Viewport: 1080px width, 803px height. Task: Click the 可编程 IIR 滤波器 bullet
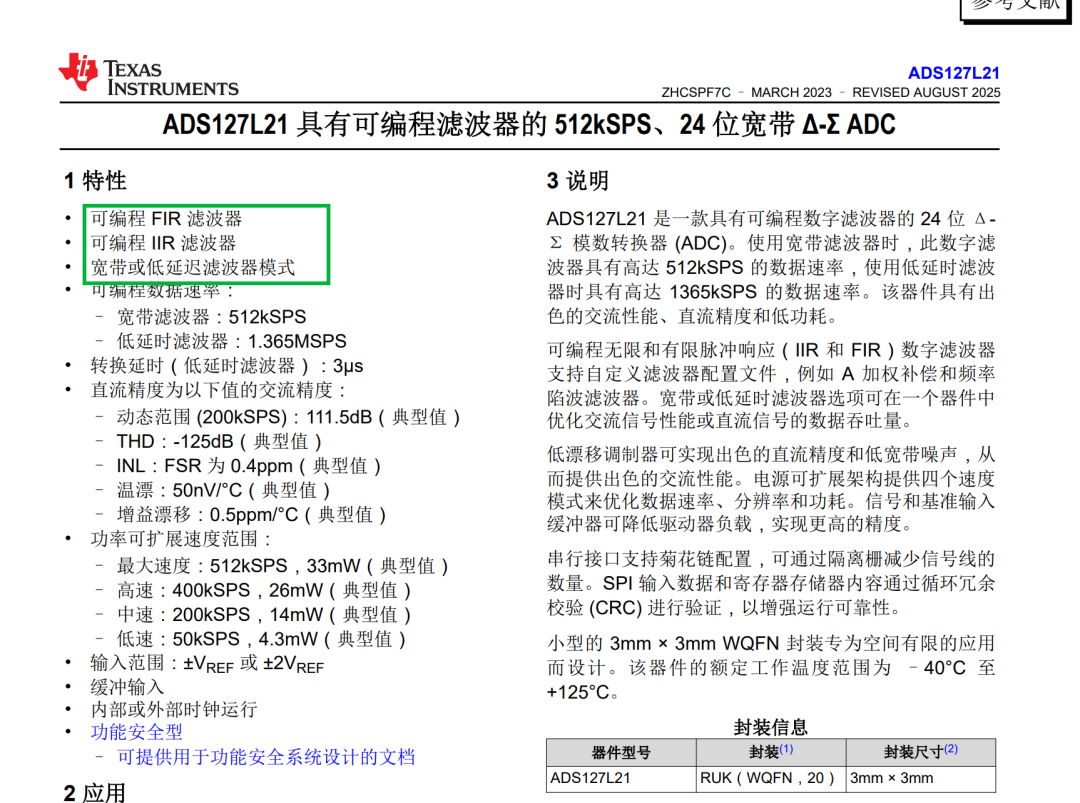click(x=164, y=242)
